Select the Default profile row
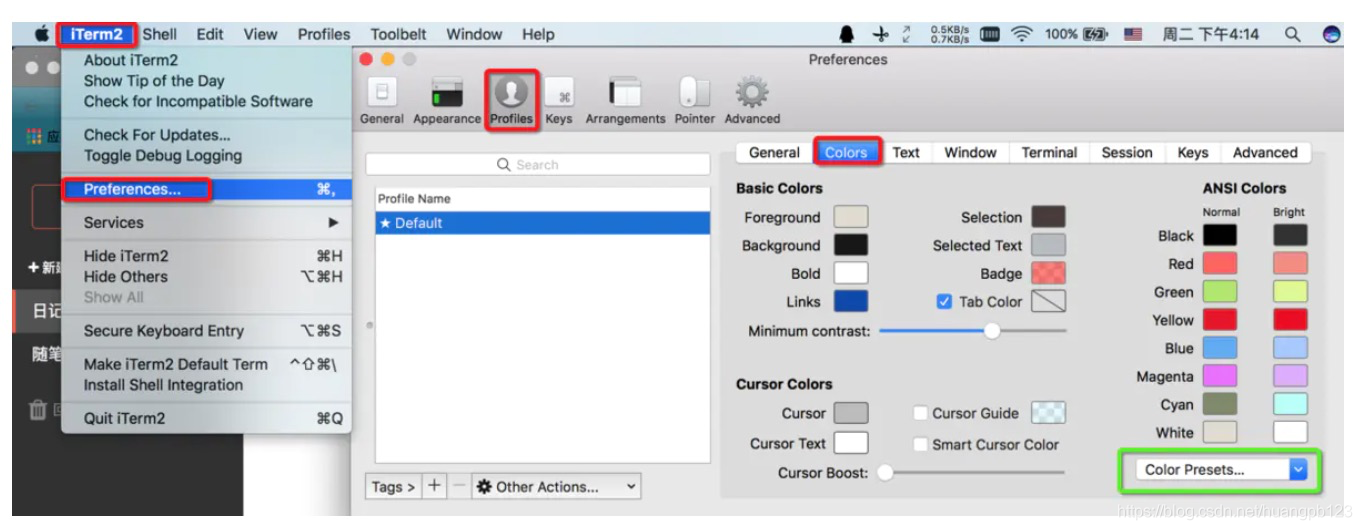The height and width of the screenshot is (530, 1362). pyautogui.click(x=542, y=223)
